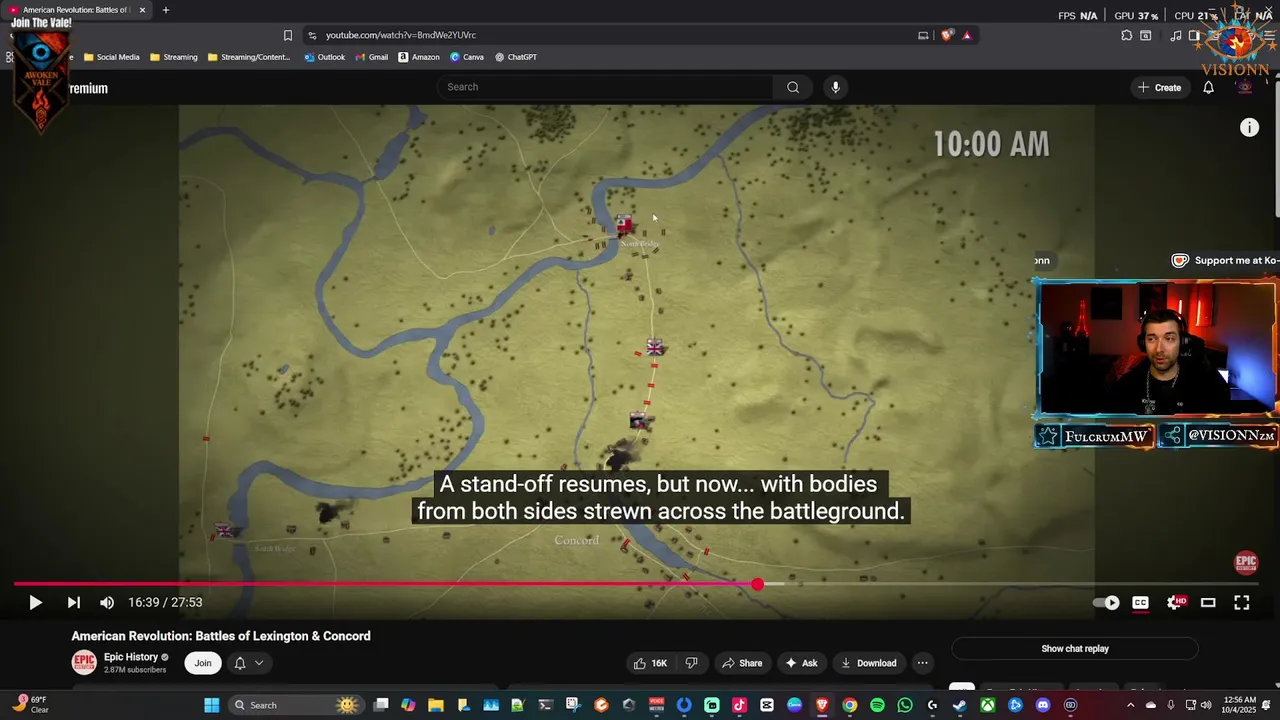The height and width of the screenshot is (720, 1280).
Task: Click the red progress bar scrubber
Action: (x=757, y=584)
